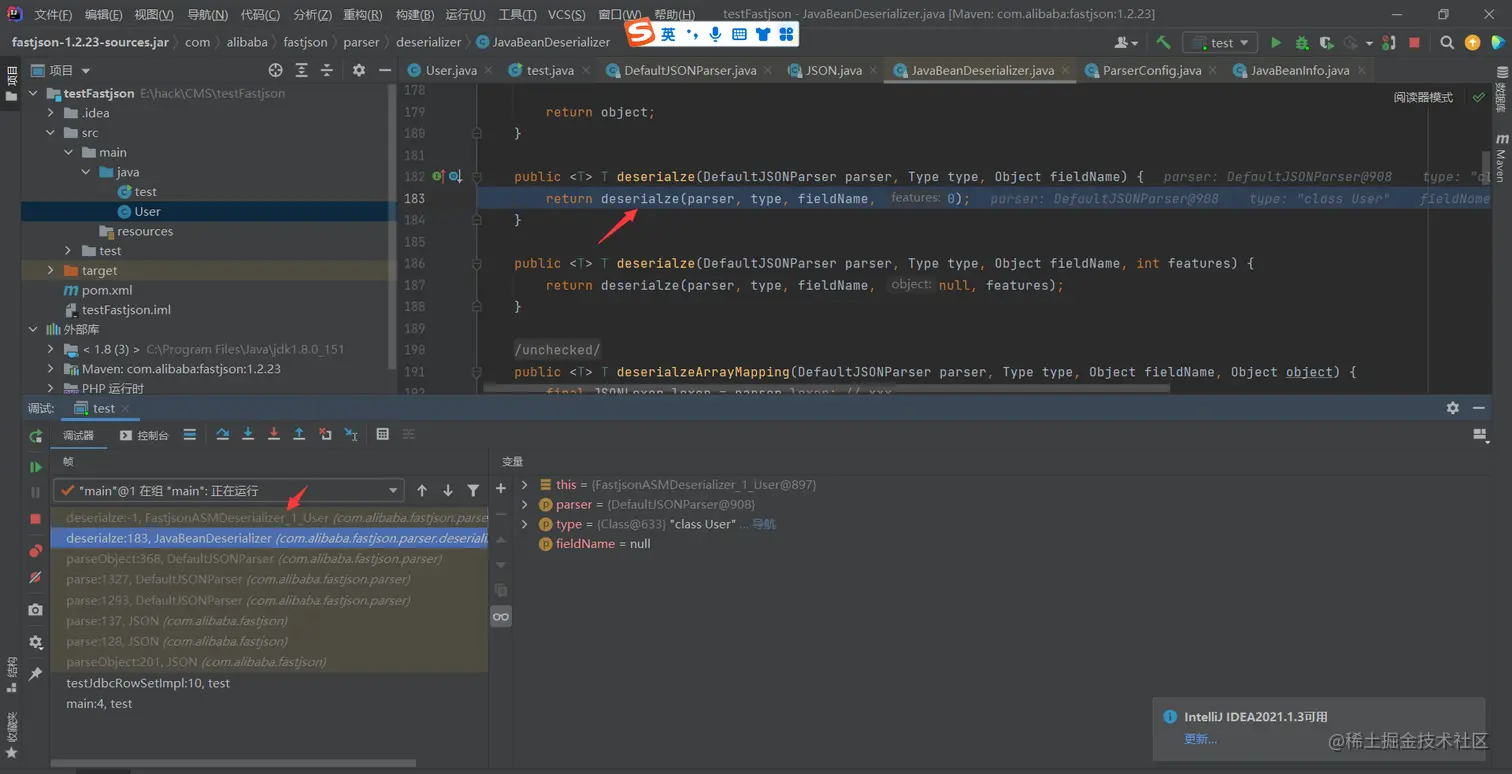Open View Breakpoints red circles icon
This screenshot has height=774, width=1512.
[36, 550]
